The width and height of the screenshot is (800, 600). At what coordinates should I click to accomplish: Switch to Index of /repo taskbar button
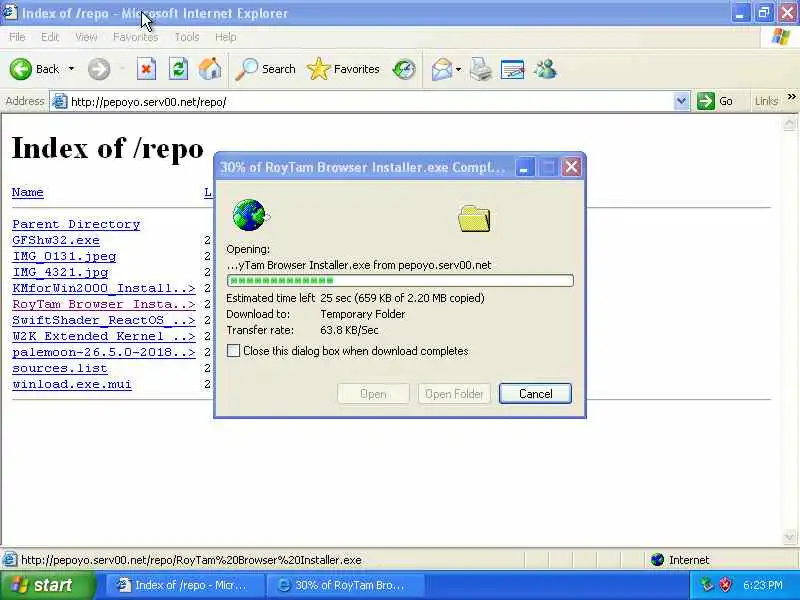(x=185, y=585)
